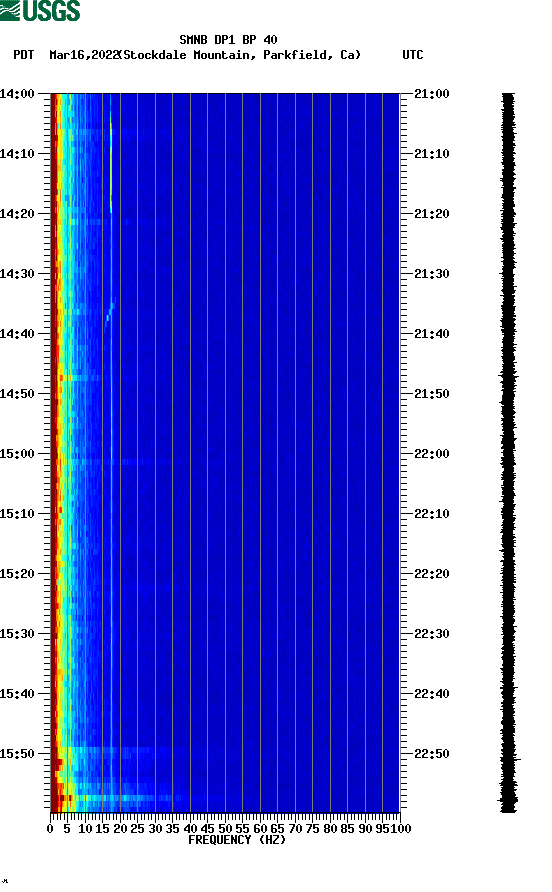Click the '15' frequency axis label
The height and width of the screenshot is (892, 552).
102,829
